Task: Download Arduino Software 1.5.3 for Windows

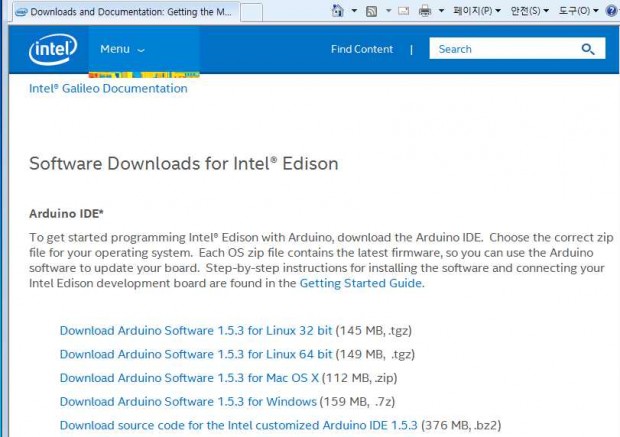Action: [188, 401]
